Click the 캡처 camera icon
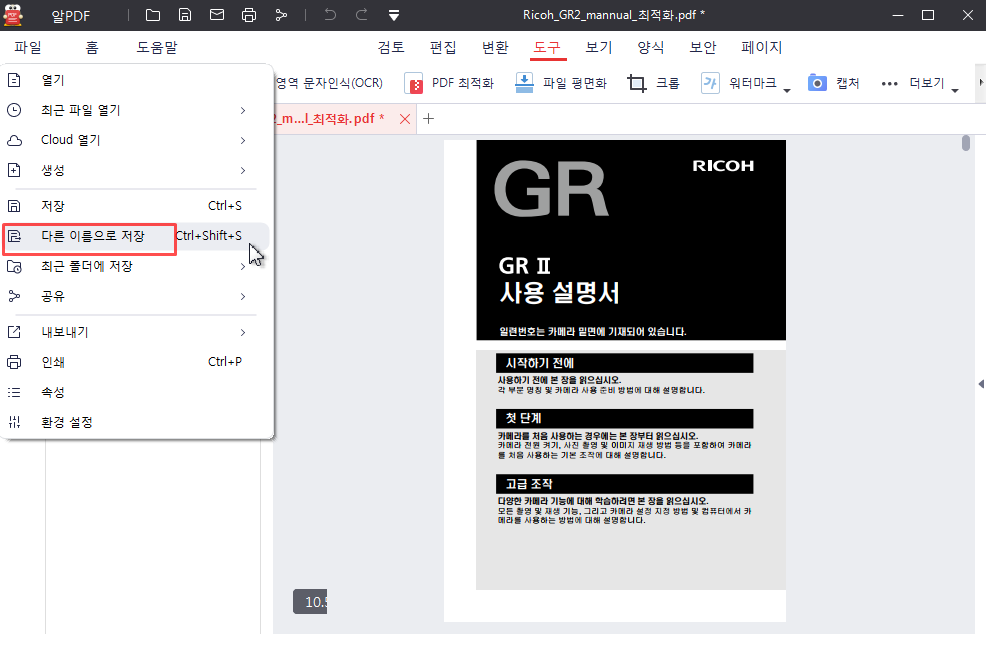Viewport: 986px width, 659px height. coord(817,82)
